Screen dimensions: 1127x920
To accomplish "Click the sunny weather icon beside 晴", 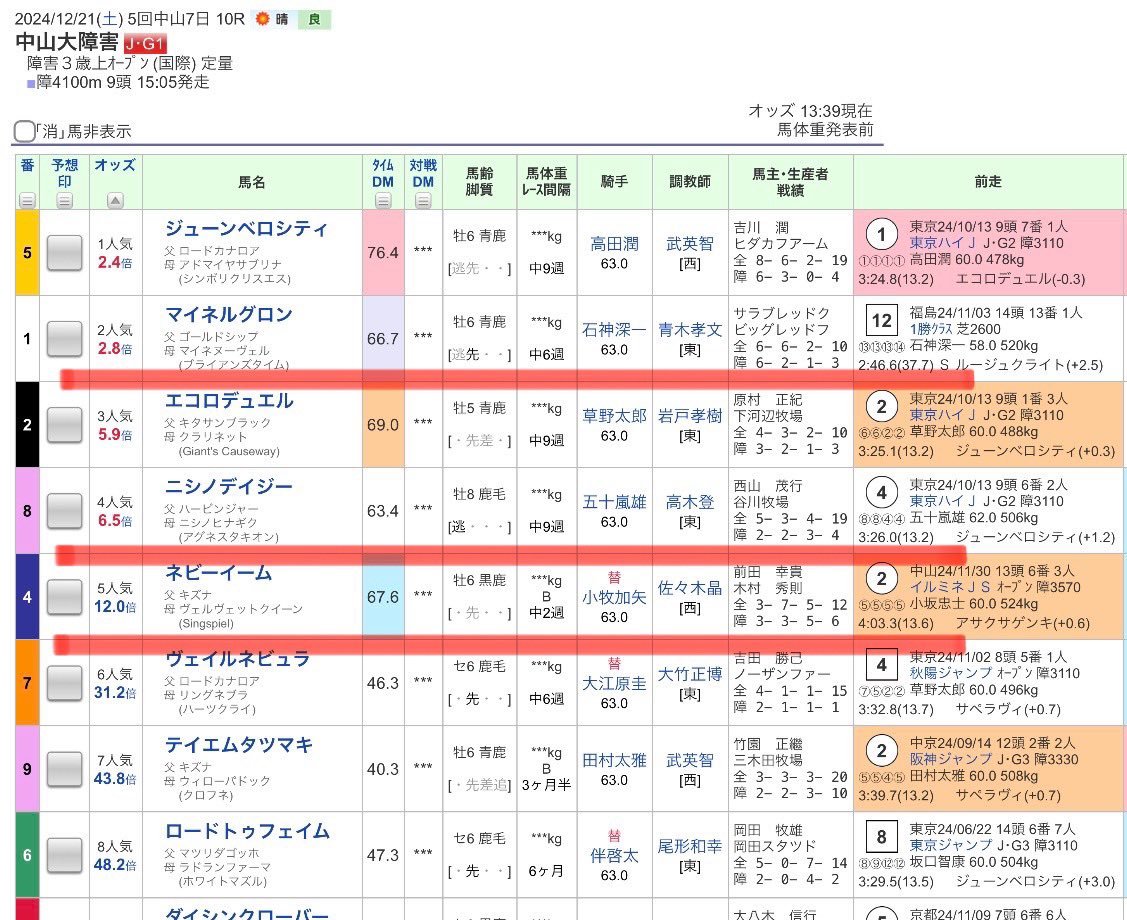I will coord(263,19).
